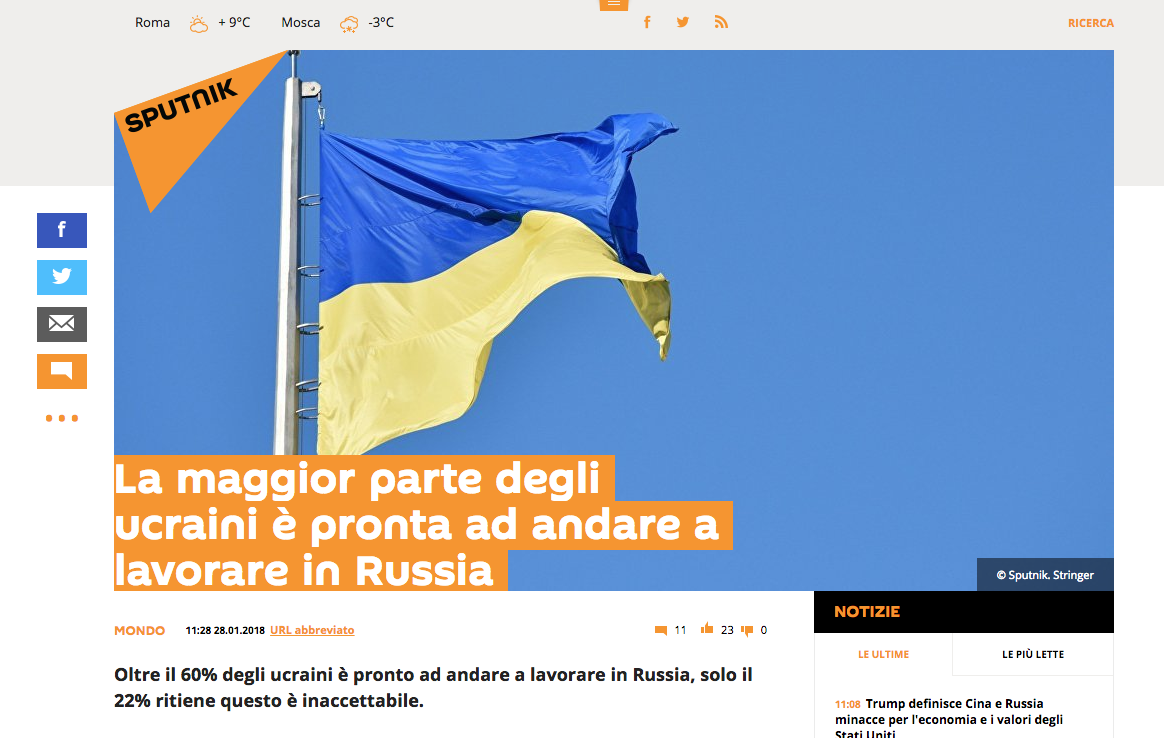Jump to comments via the orange speech-bubble button
1164x738 pixels.
pyautogui.click(x=62, y=371)
